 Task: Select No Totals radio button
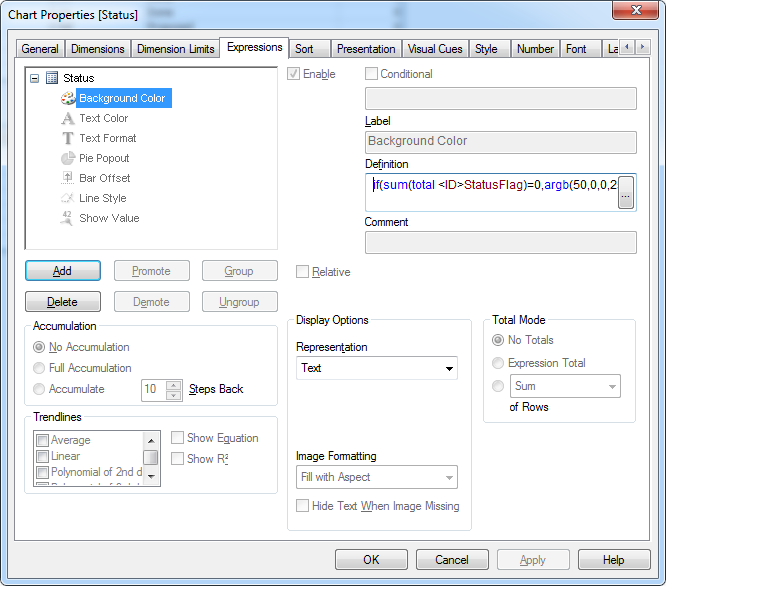(x=498, y=340)
